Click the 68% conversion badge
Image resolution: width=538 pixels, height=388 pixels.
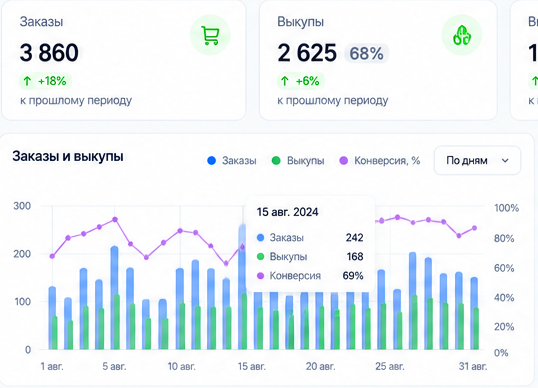366,54
